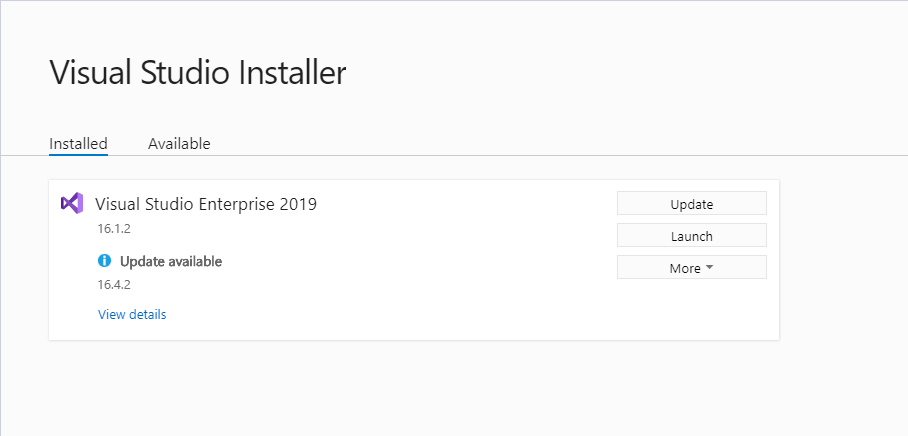
Task: Select the Visual Studio Enterprise 2019 product name
Action: [206, 204]
